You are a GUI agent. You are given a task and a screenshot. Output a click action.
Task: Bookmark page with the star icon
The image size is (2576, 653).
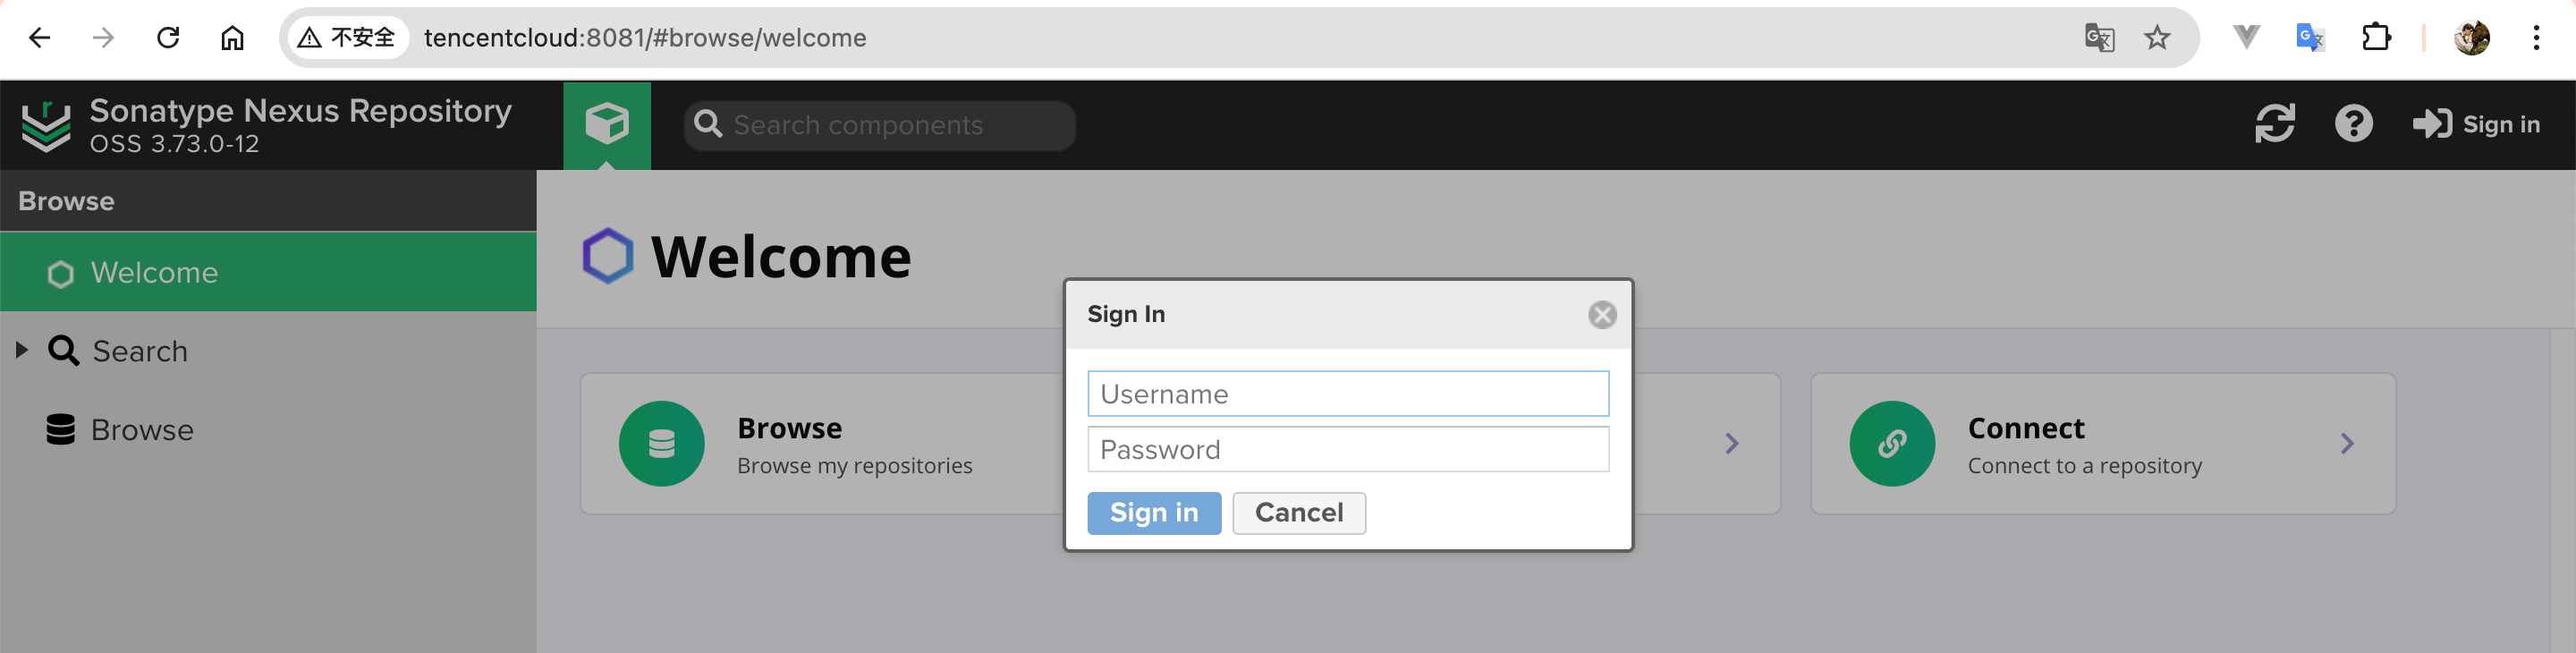coord(2157,38)
